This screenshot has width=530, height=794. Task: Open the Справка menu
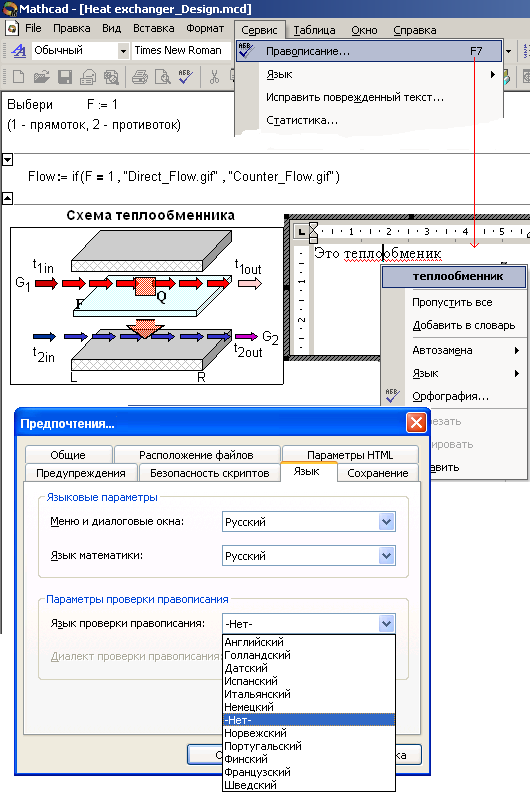click(x=415, y=30)
